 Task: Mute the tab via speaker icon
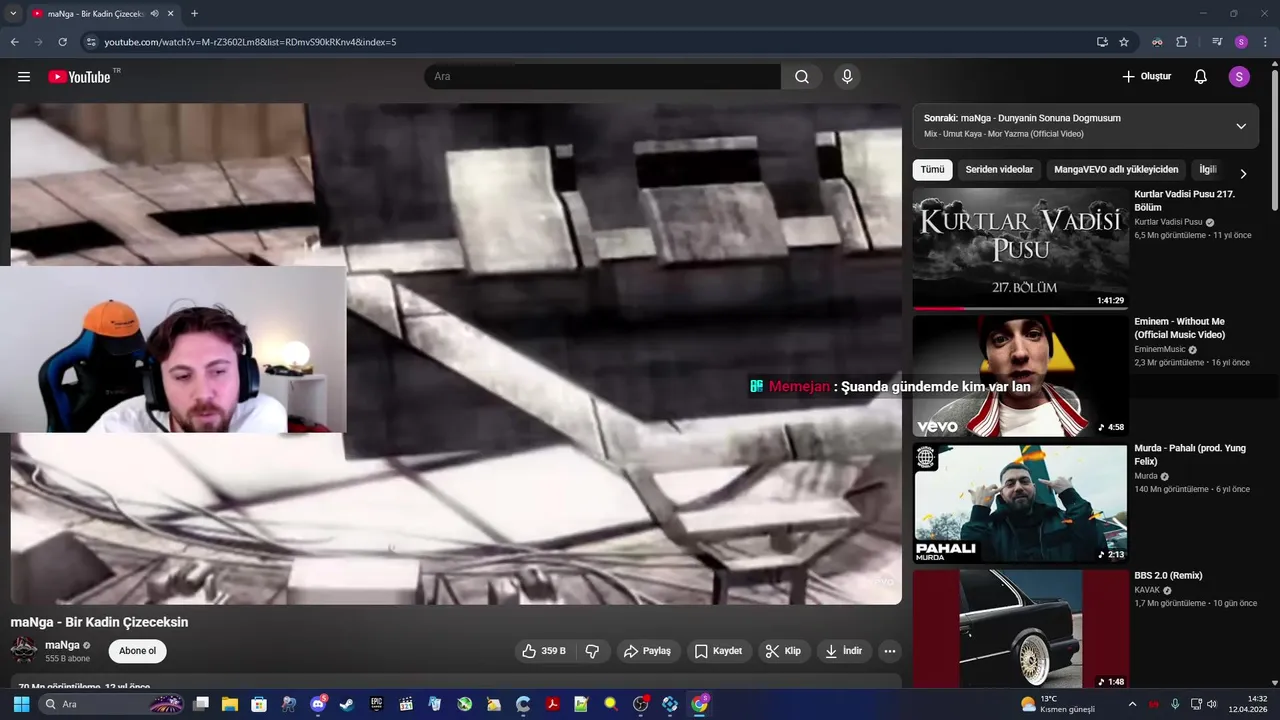click(x=154, y=14)
